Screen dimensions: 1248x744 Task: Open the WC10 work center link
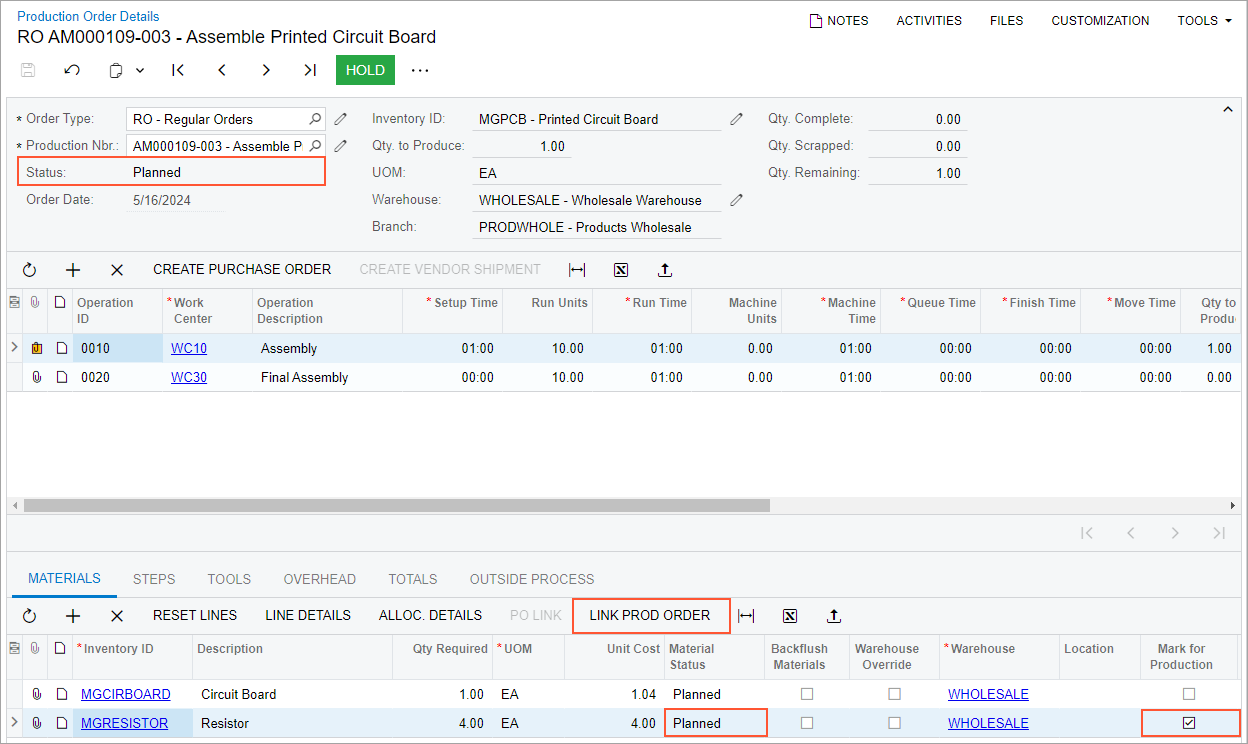tap(189, 349)
